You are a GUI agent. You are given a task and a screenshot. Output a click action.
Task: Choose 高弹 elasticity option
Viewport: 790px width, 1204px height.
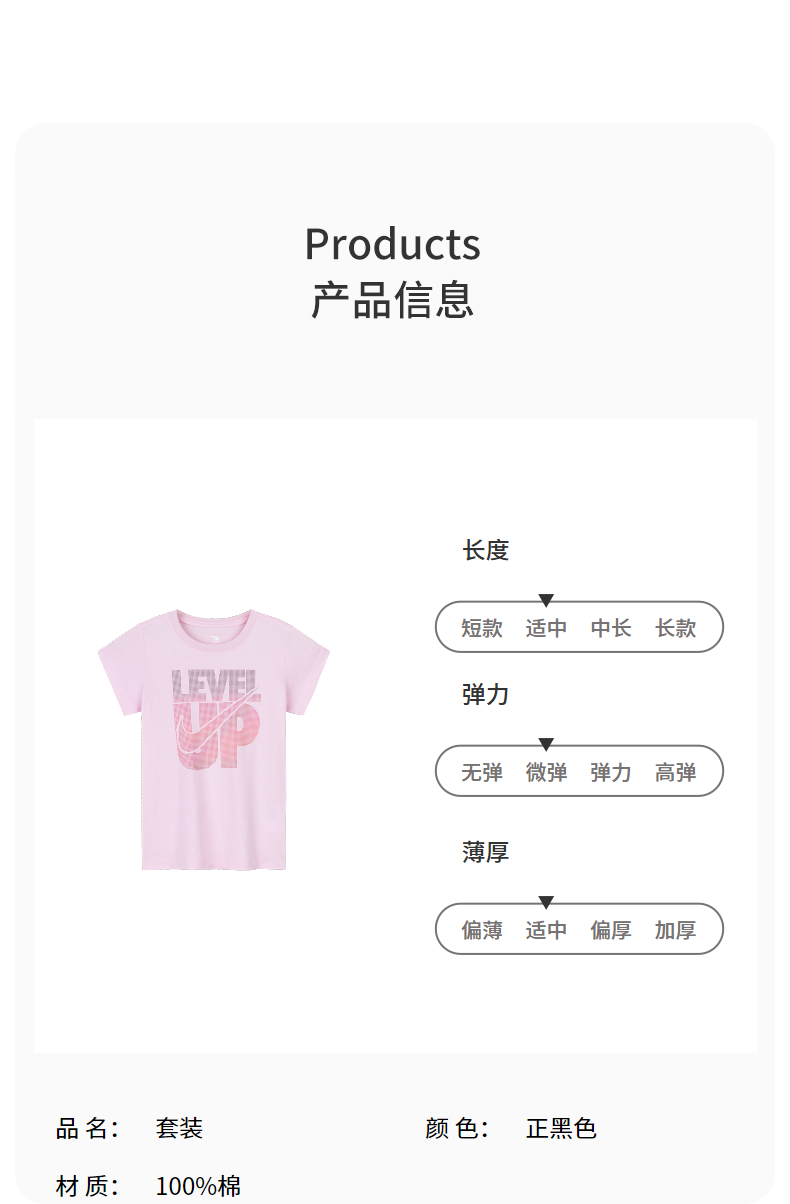pyautogui.click(x=676, y=772)
